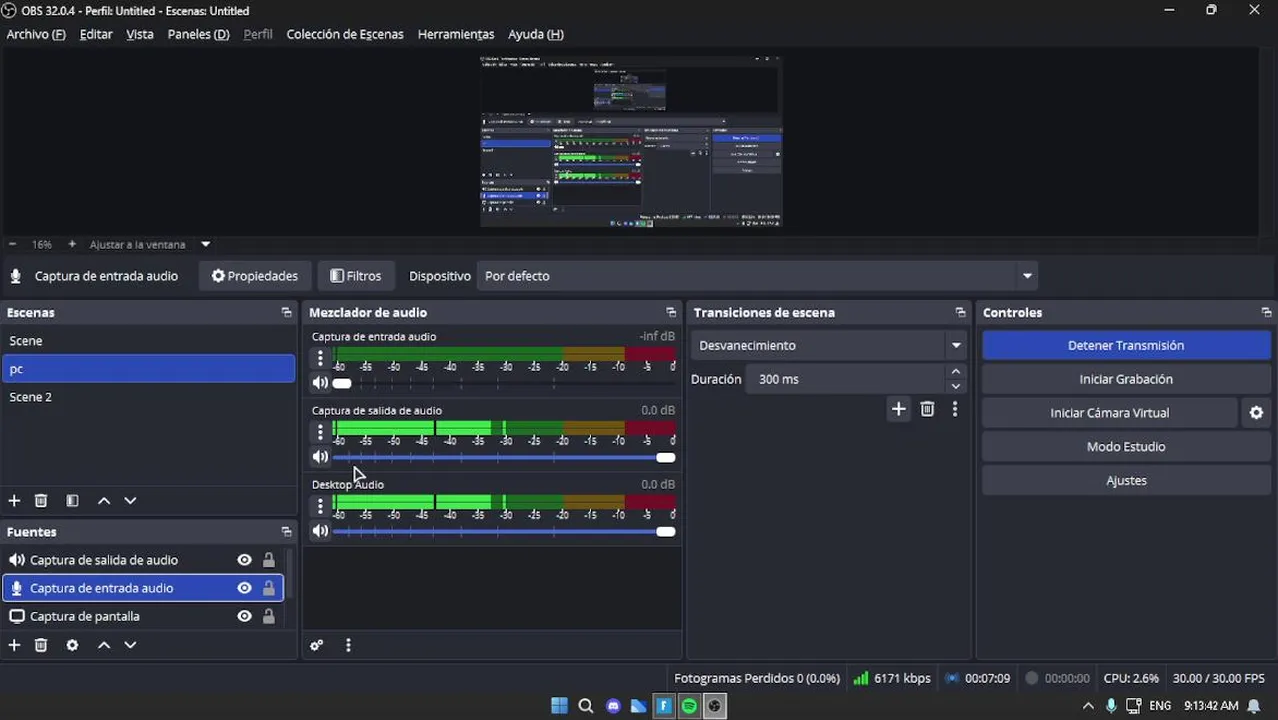Open source properties gear in Fuentes toolbar

pyautogui.click(x=72, y=645)
